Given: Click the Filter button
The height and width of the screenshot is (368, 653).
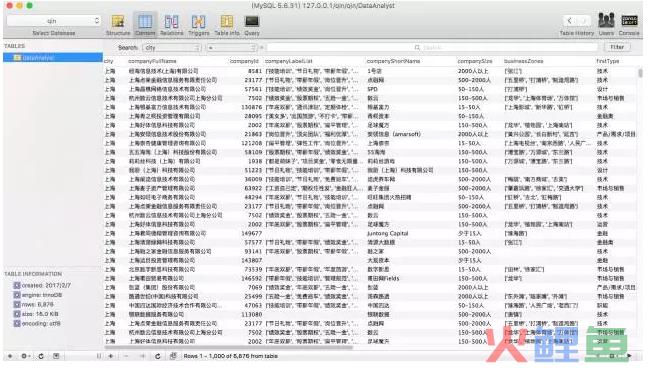Looking at the screenshot, I should (x=617, y=47).
